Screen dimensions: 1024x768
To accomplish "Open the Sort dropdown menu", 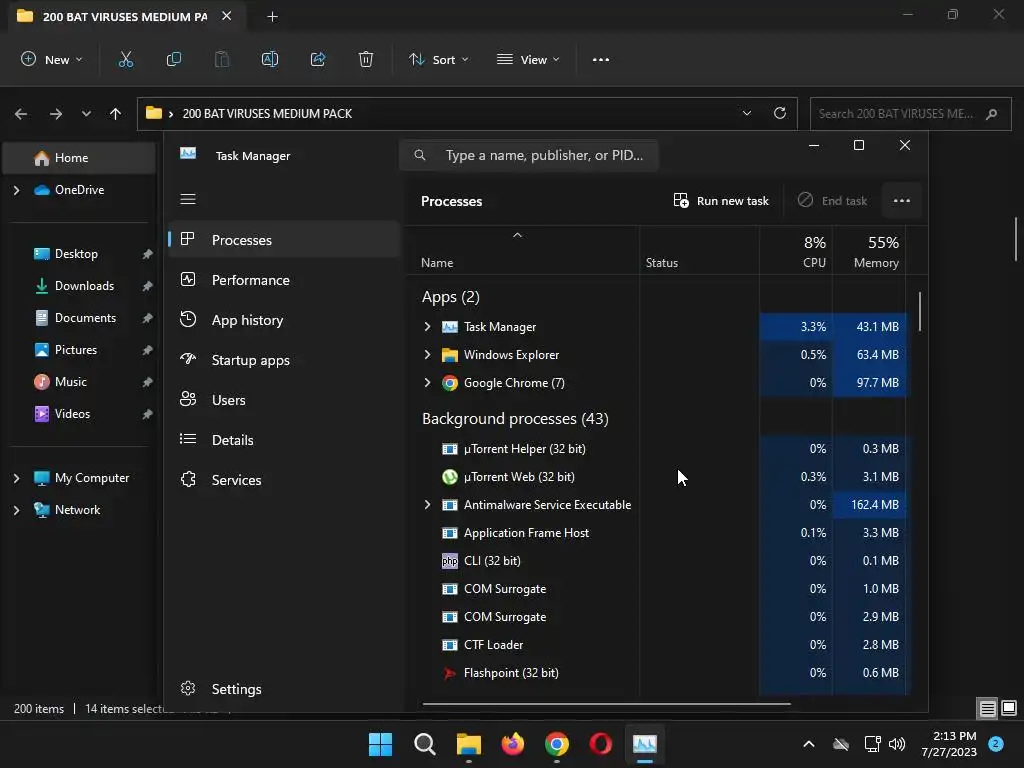I will coord(439,59).
